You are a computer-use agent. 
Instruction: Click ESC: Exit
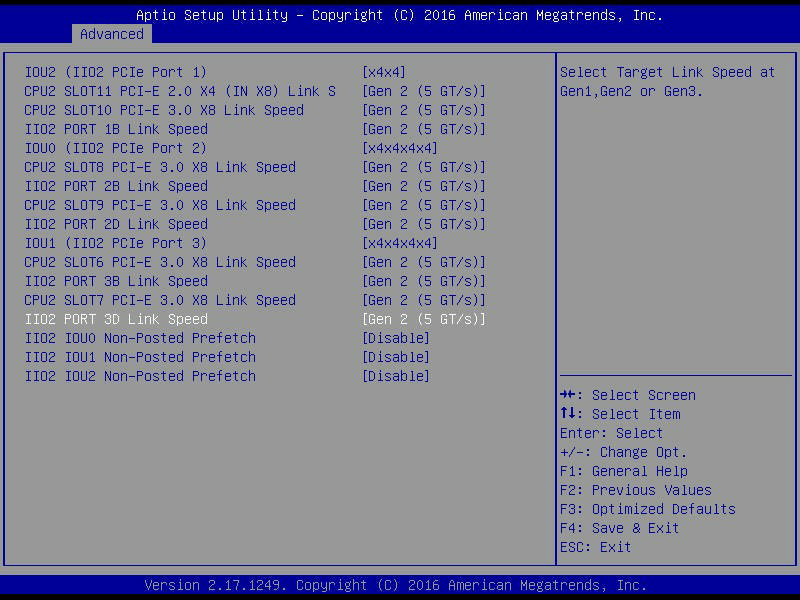pyautogui.click(x=595, y=547)
